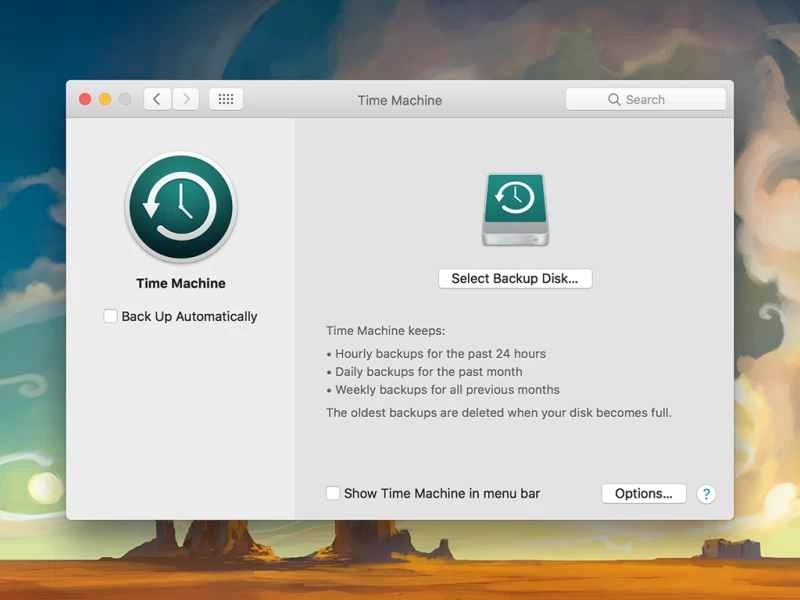Click Select Backup Disk
800x600 pixels.
pos(515,278)
